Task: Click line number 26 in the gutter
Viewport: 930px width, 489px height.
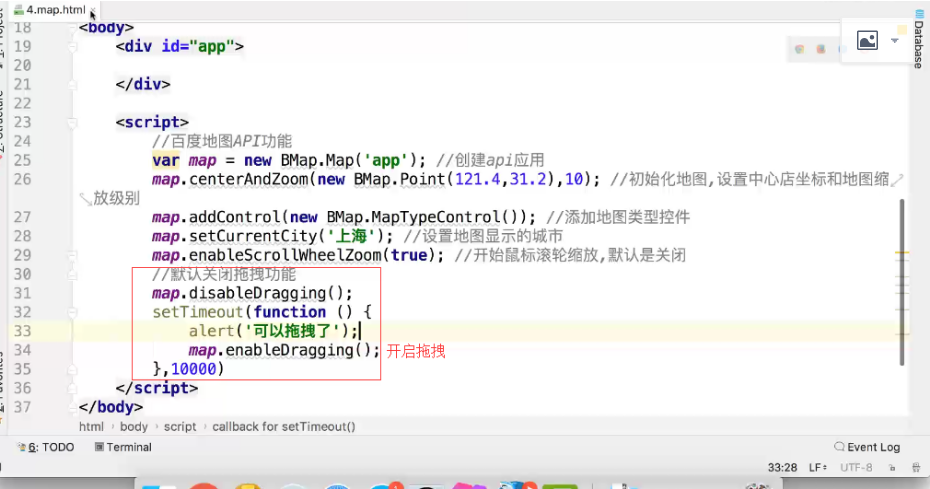Action: coord(23,179)
